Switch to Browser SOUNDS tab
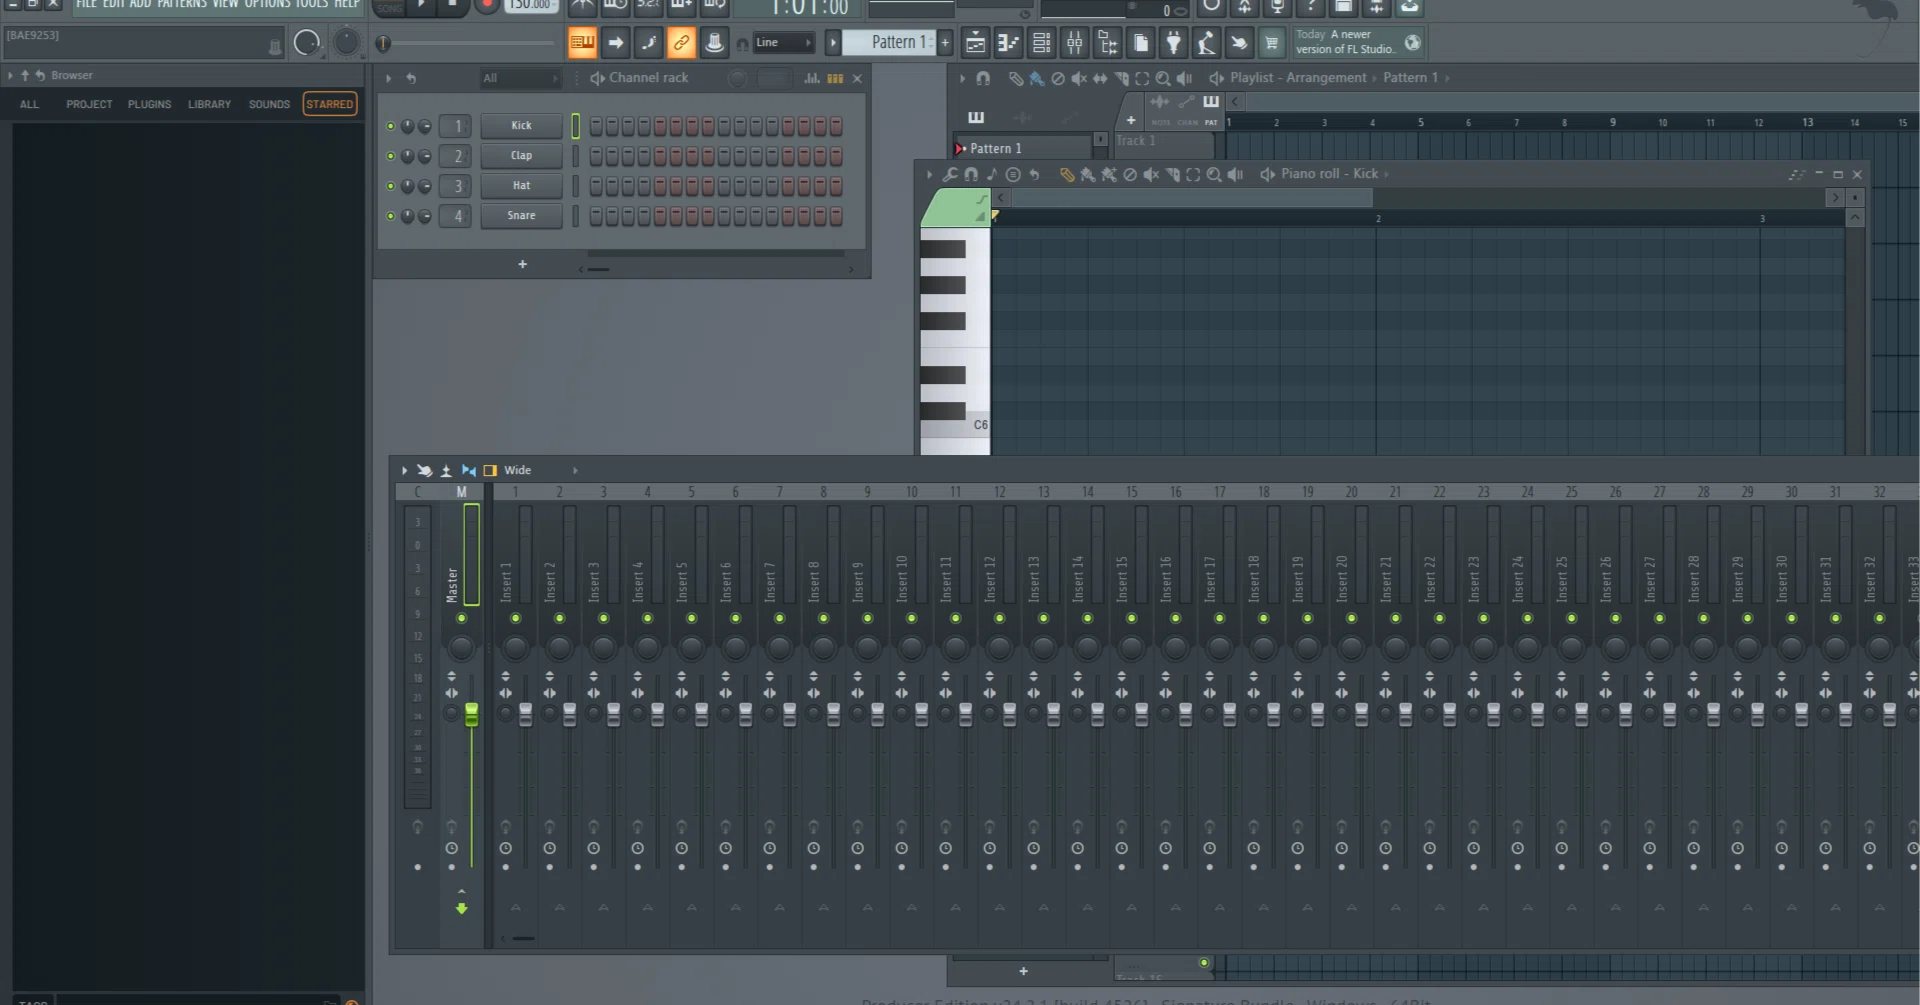Image resolution: width=1920 pixels, height=1005 pixels. 269,104
